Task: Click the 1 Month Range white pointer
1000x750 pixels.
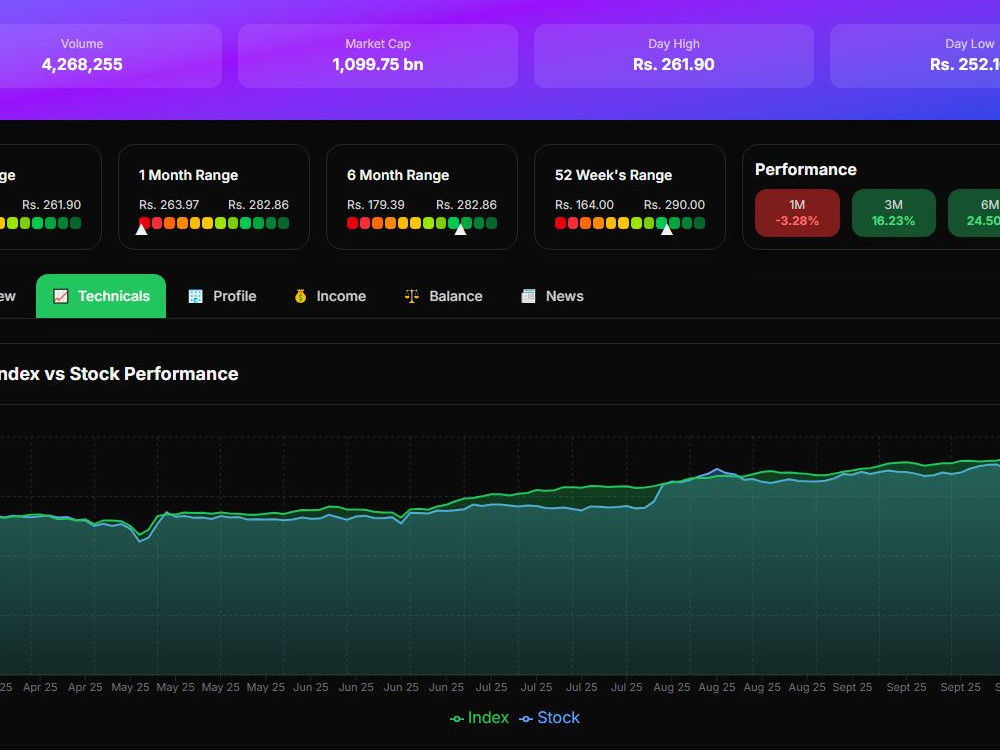Action: (x=142, y=230)
